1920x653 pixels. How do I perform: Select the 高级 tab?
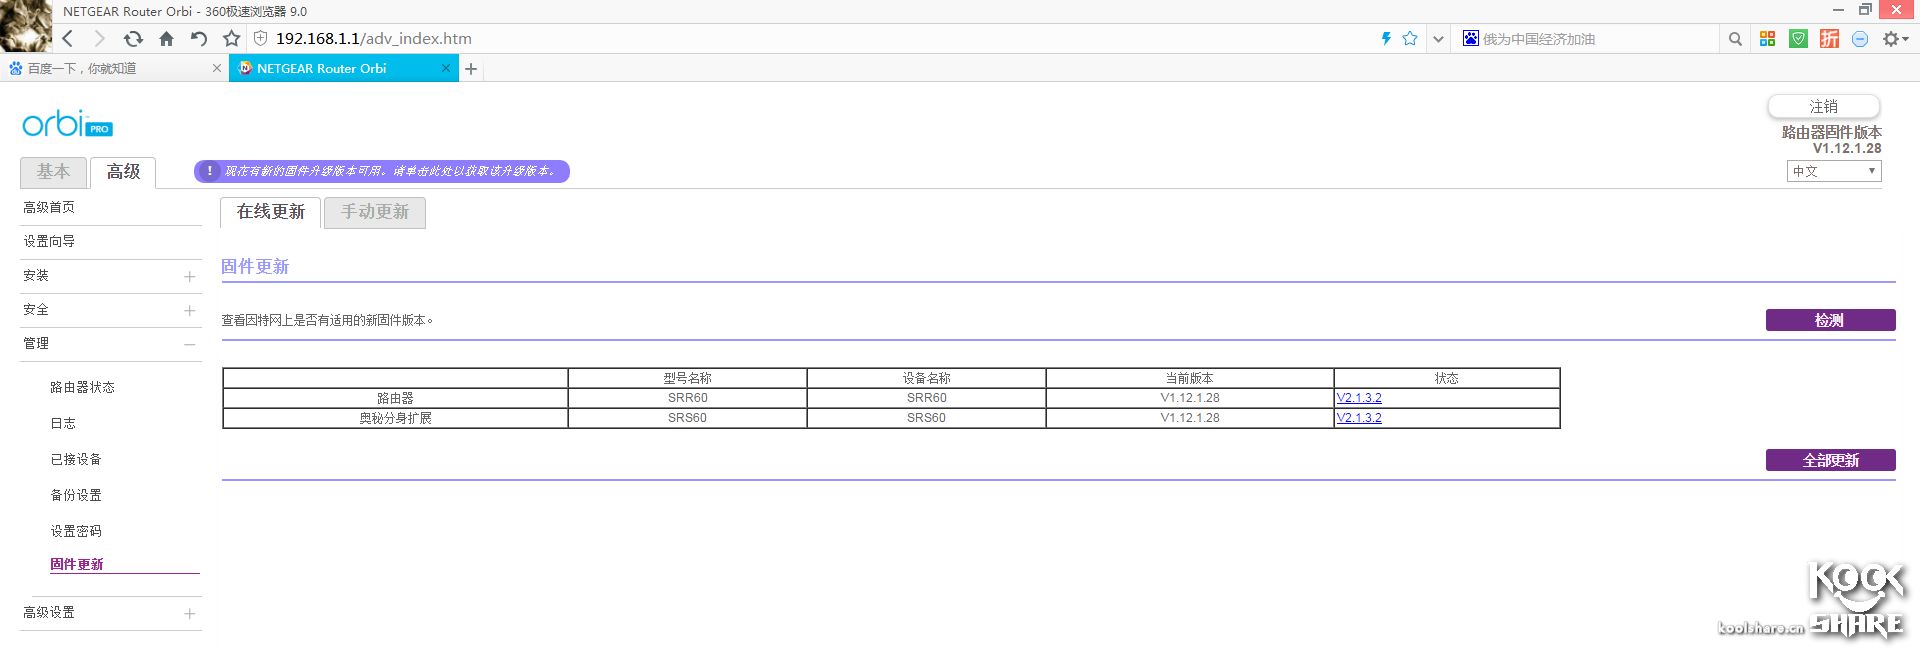tap(123, 172)
